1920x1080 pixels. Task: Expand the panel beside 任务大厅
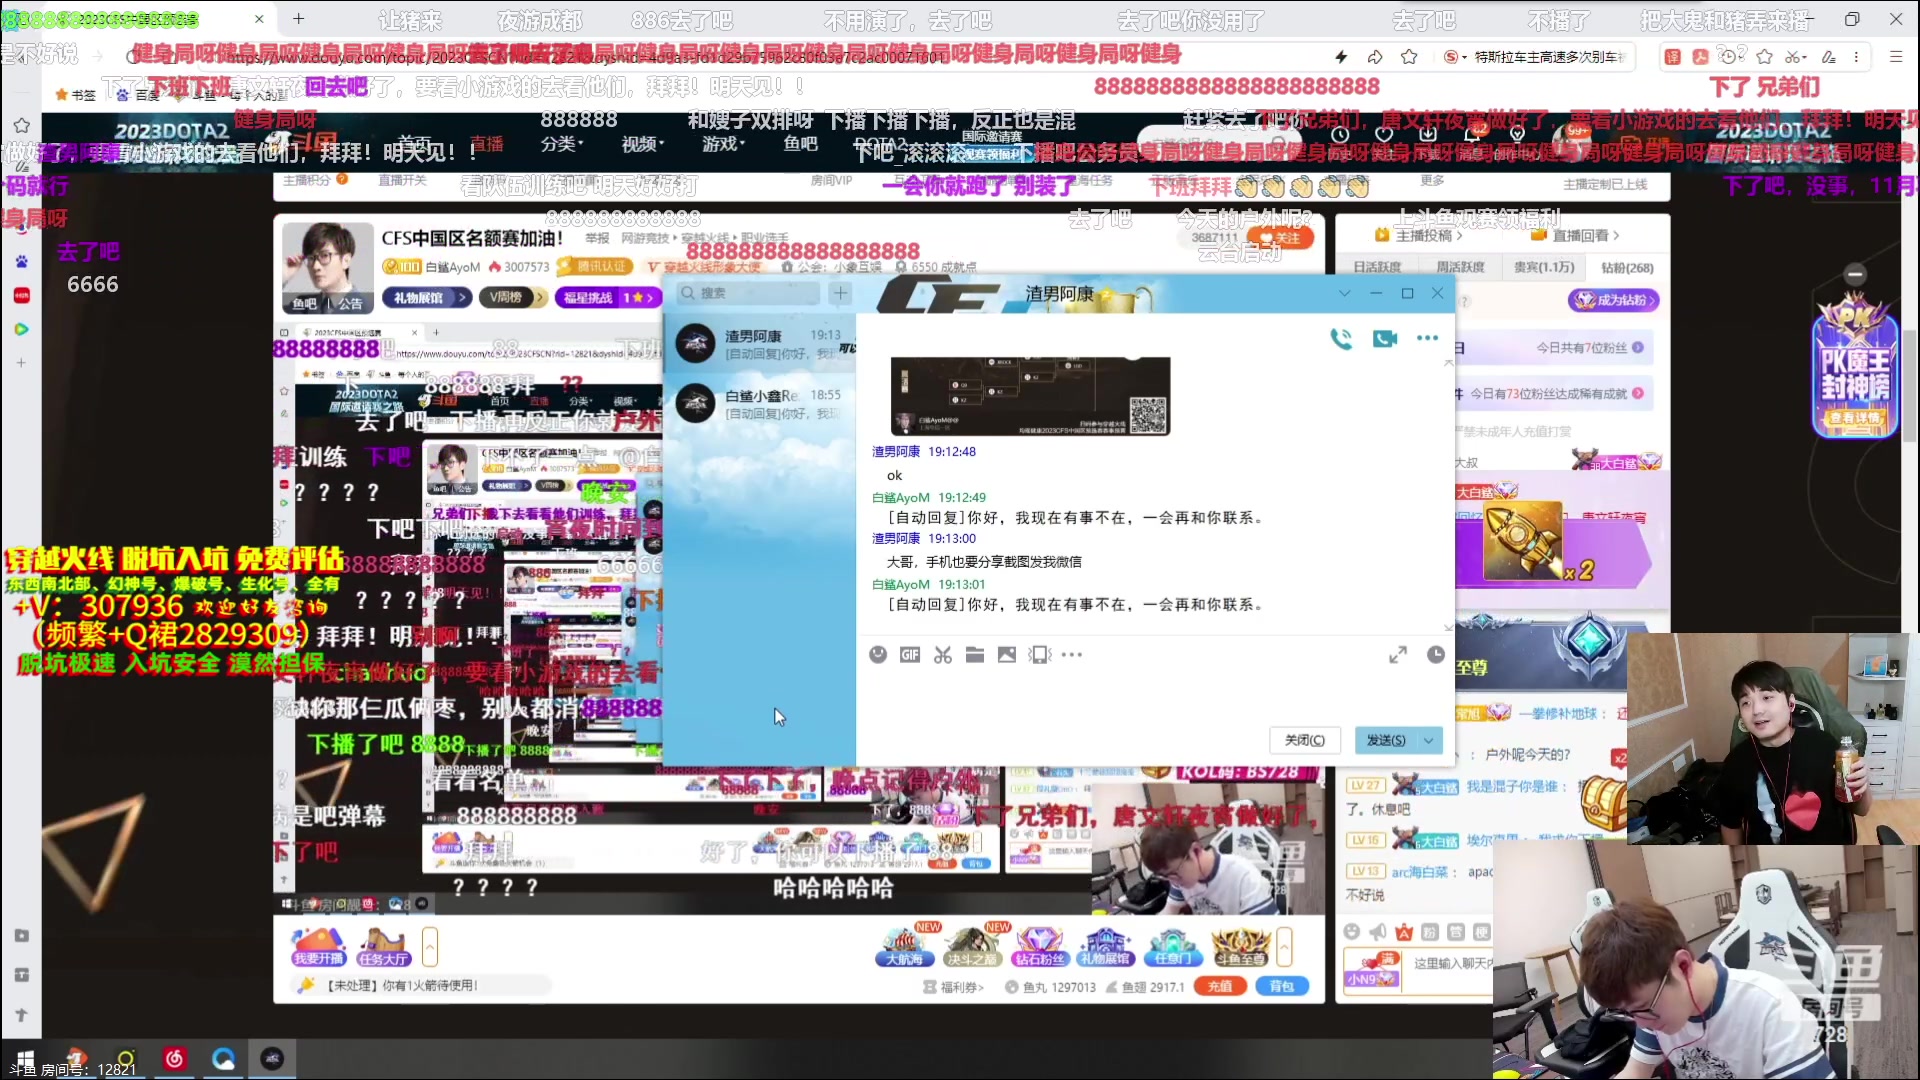coord(430,946)
